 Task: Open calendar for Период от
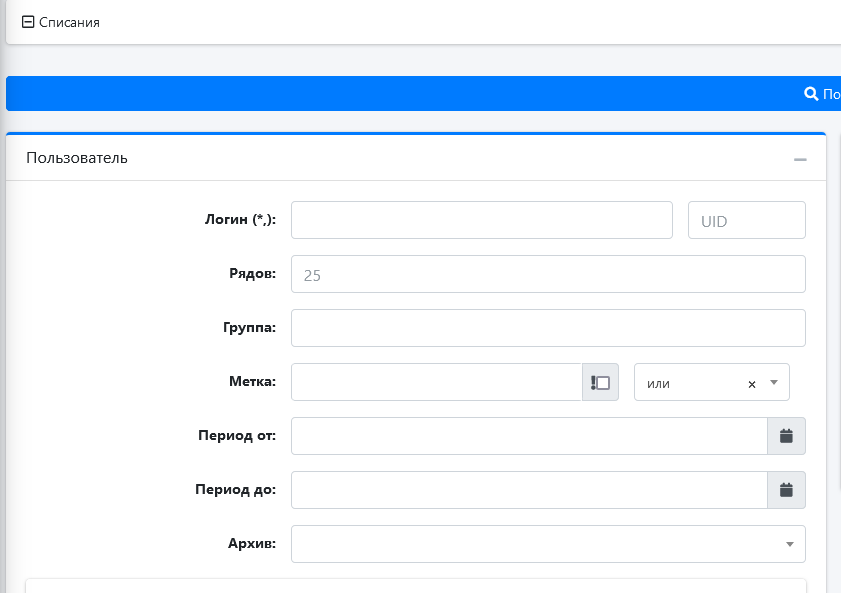coord(786,436)
